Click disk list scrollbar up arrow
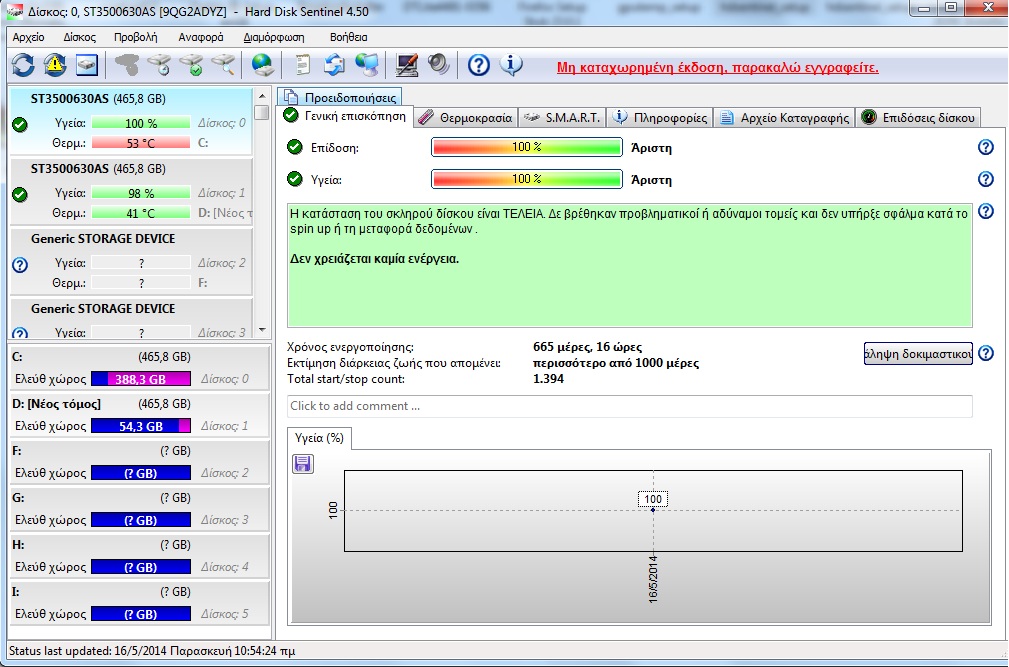The image size is (1009, 667). point(261,96)
